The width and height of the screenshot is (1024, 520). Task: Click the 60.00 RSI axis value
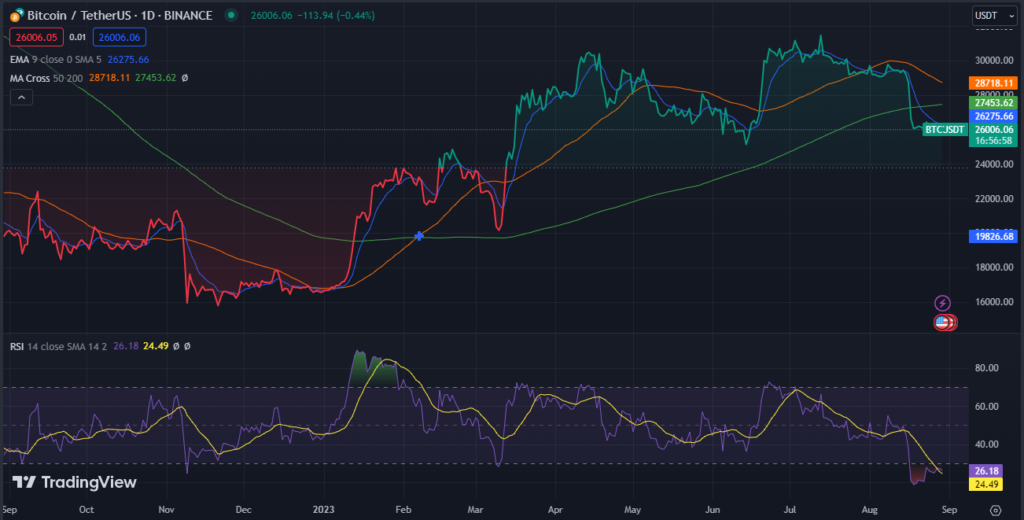(987, 406)
